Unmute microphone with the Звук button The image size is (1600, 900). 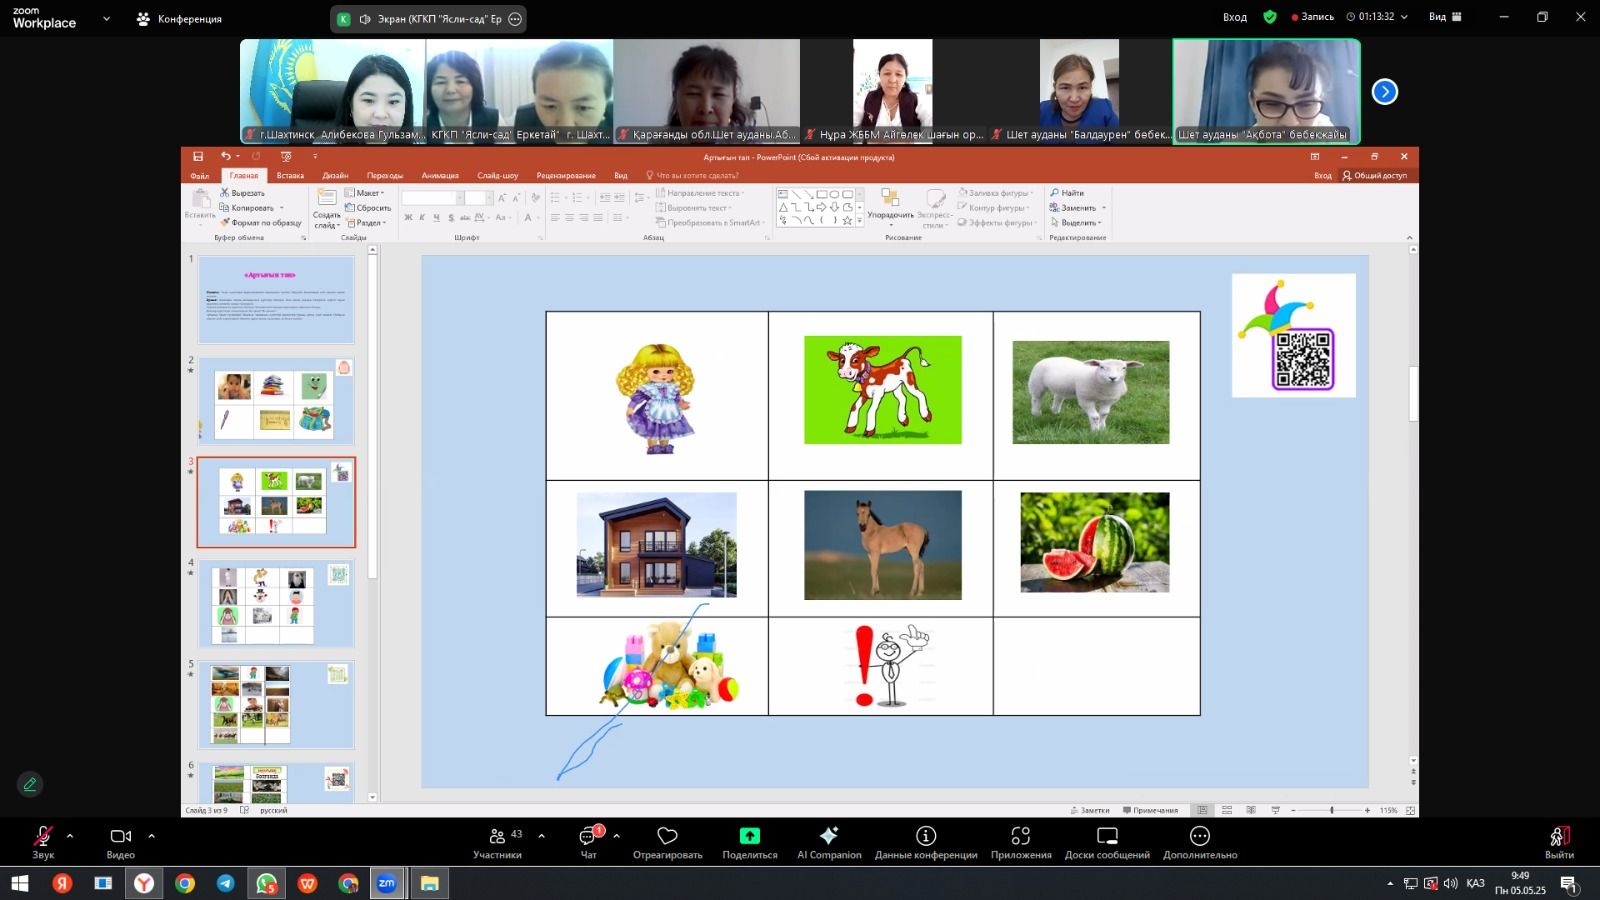43,841
